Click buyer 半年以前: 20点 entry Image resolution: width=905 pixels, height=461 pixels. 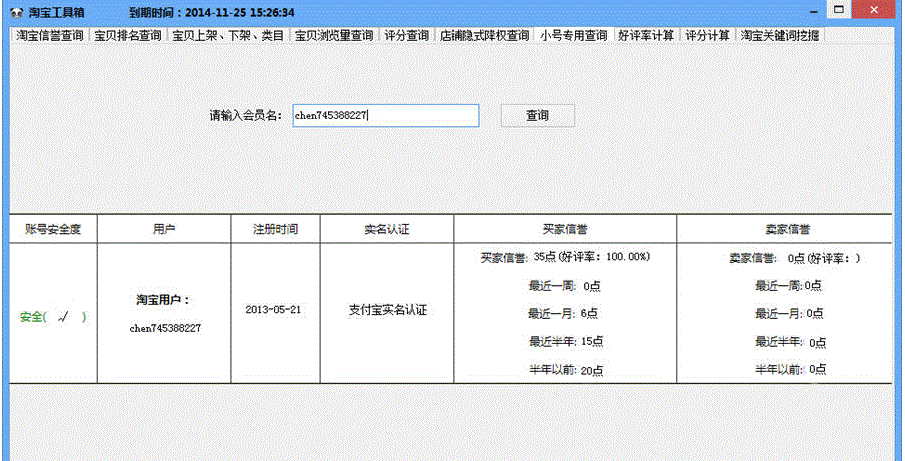[565, 370]
